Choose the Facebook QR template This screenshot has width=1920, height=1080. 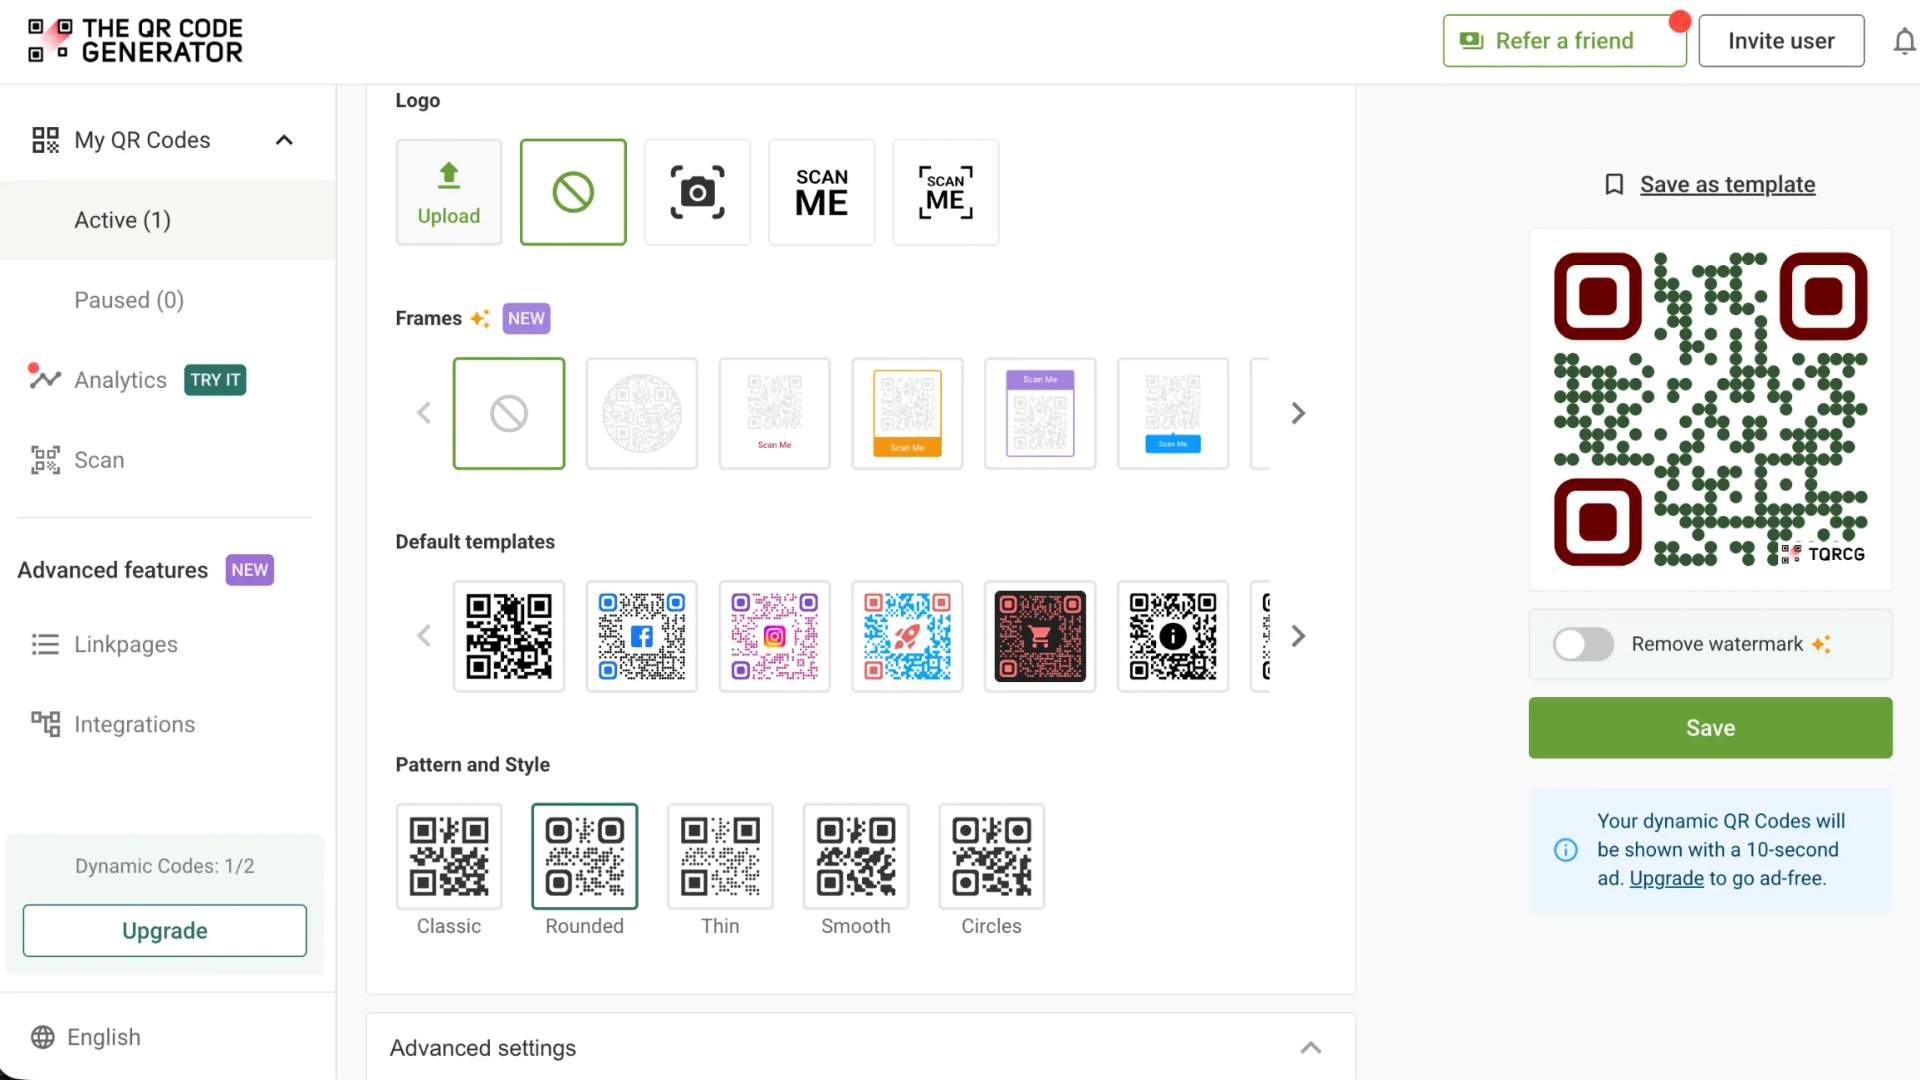pos(642,636)
